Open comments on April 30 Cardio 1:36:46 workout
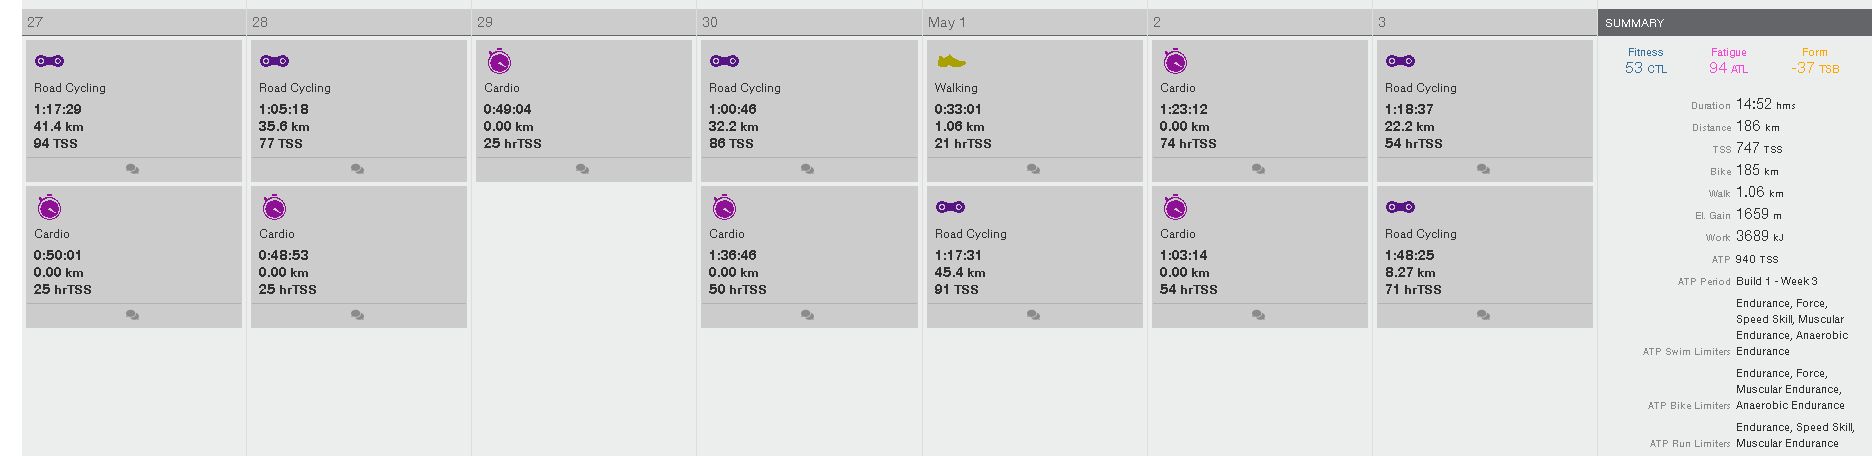Screen dimensions: 1872x456 click(807, 315)
